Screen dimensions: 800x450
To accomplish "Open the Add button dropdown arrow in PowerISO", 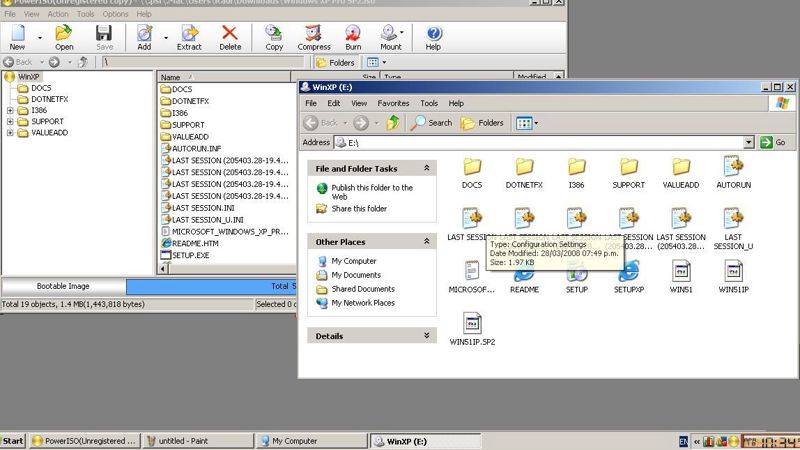I will point(166,38).
